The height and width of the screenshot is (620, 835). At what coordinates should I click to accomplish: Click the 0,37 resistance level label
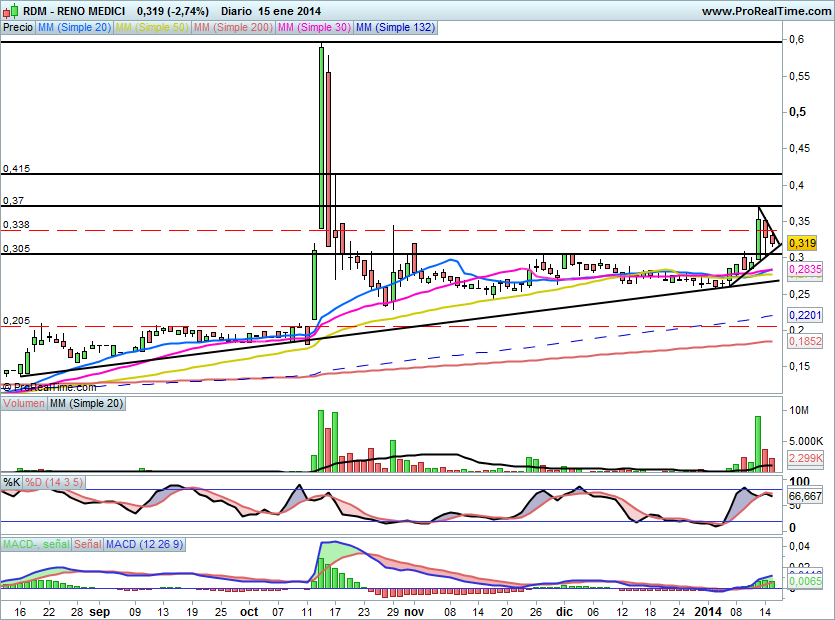pos(13,200)
